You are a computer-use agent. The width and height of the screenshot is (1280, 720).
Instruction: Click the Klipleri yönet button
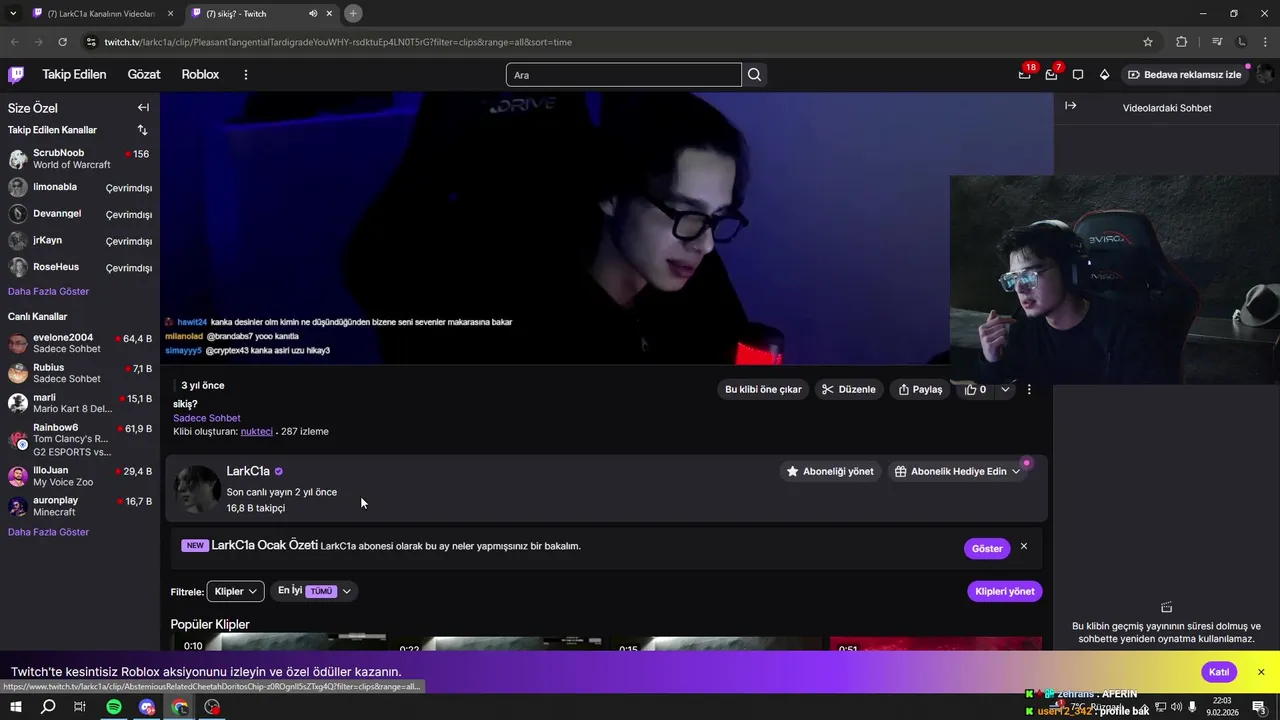tap(1004, 591)
